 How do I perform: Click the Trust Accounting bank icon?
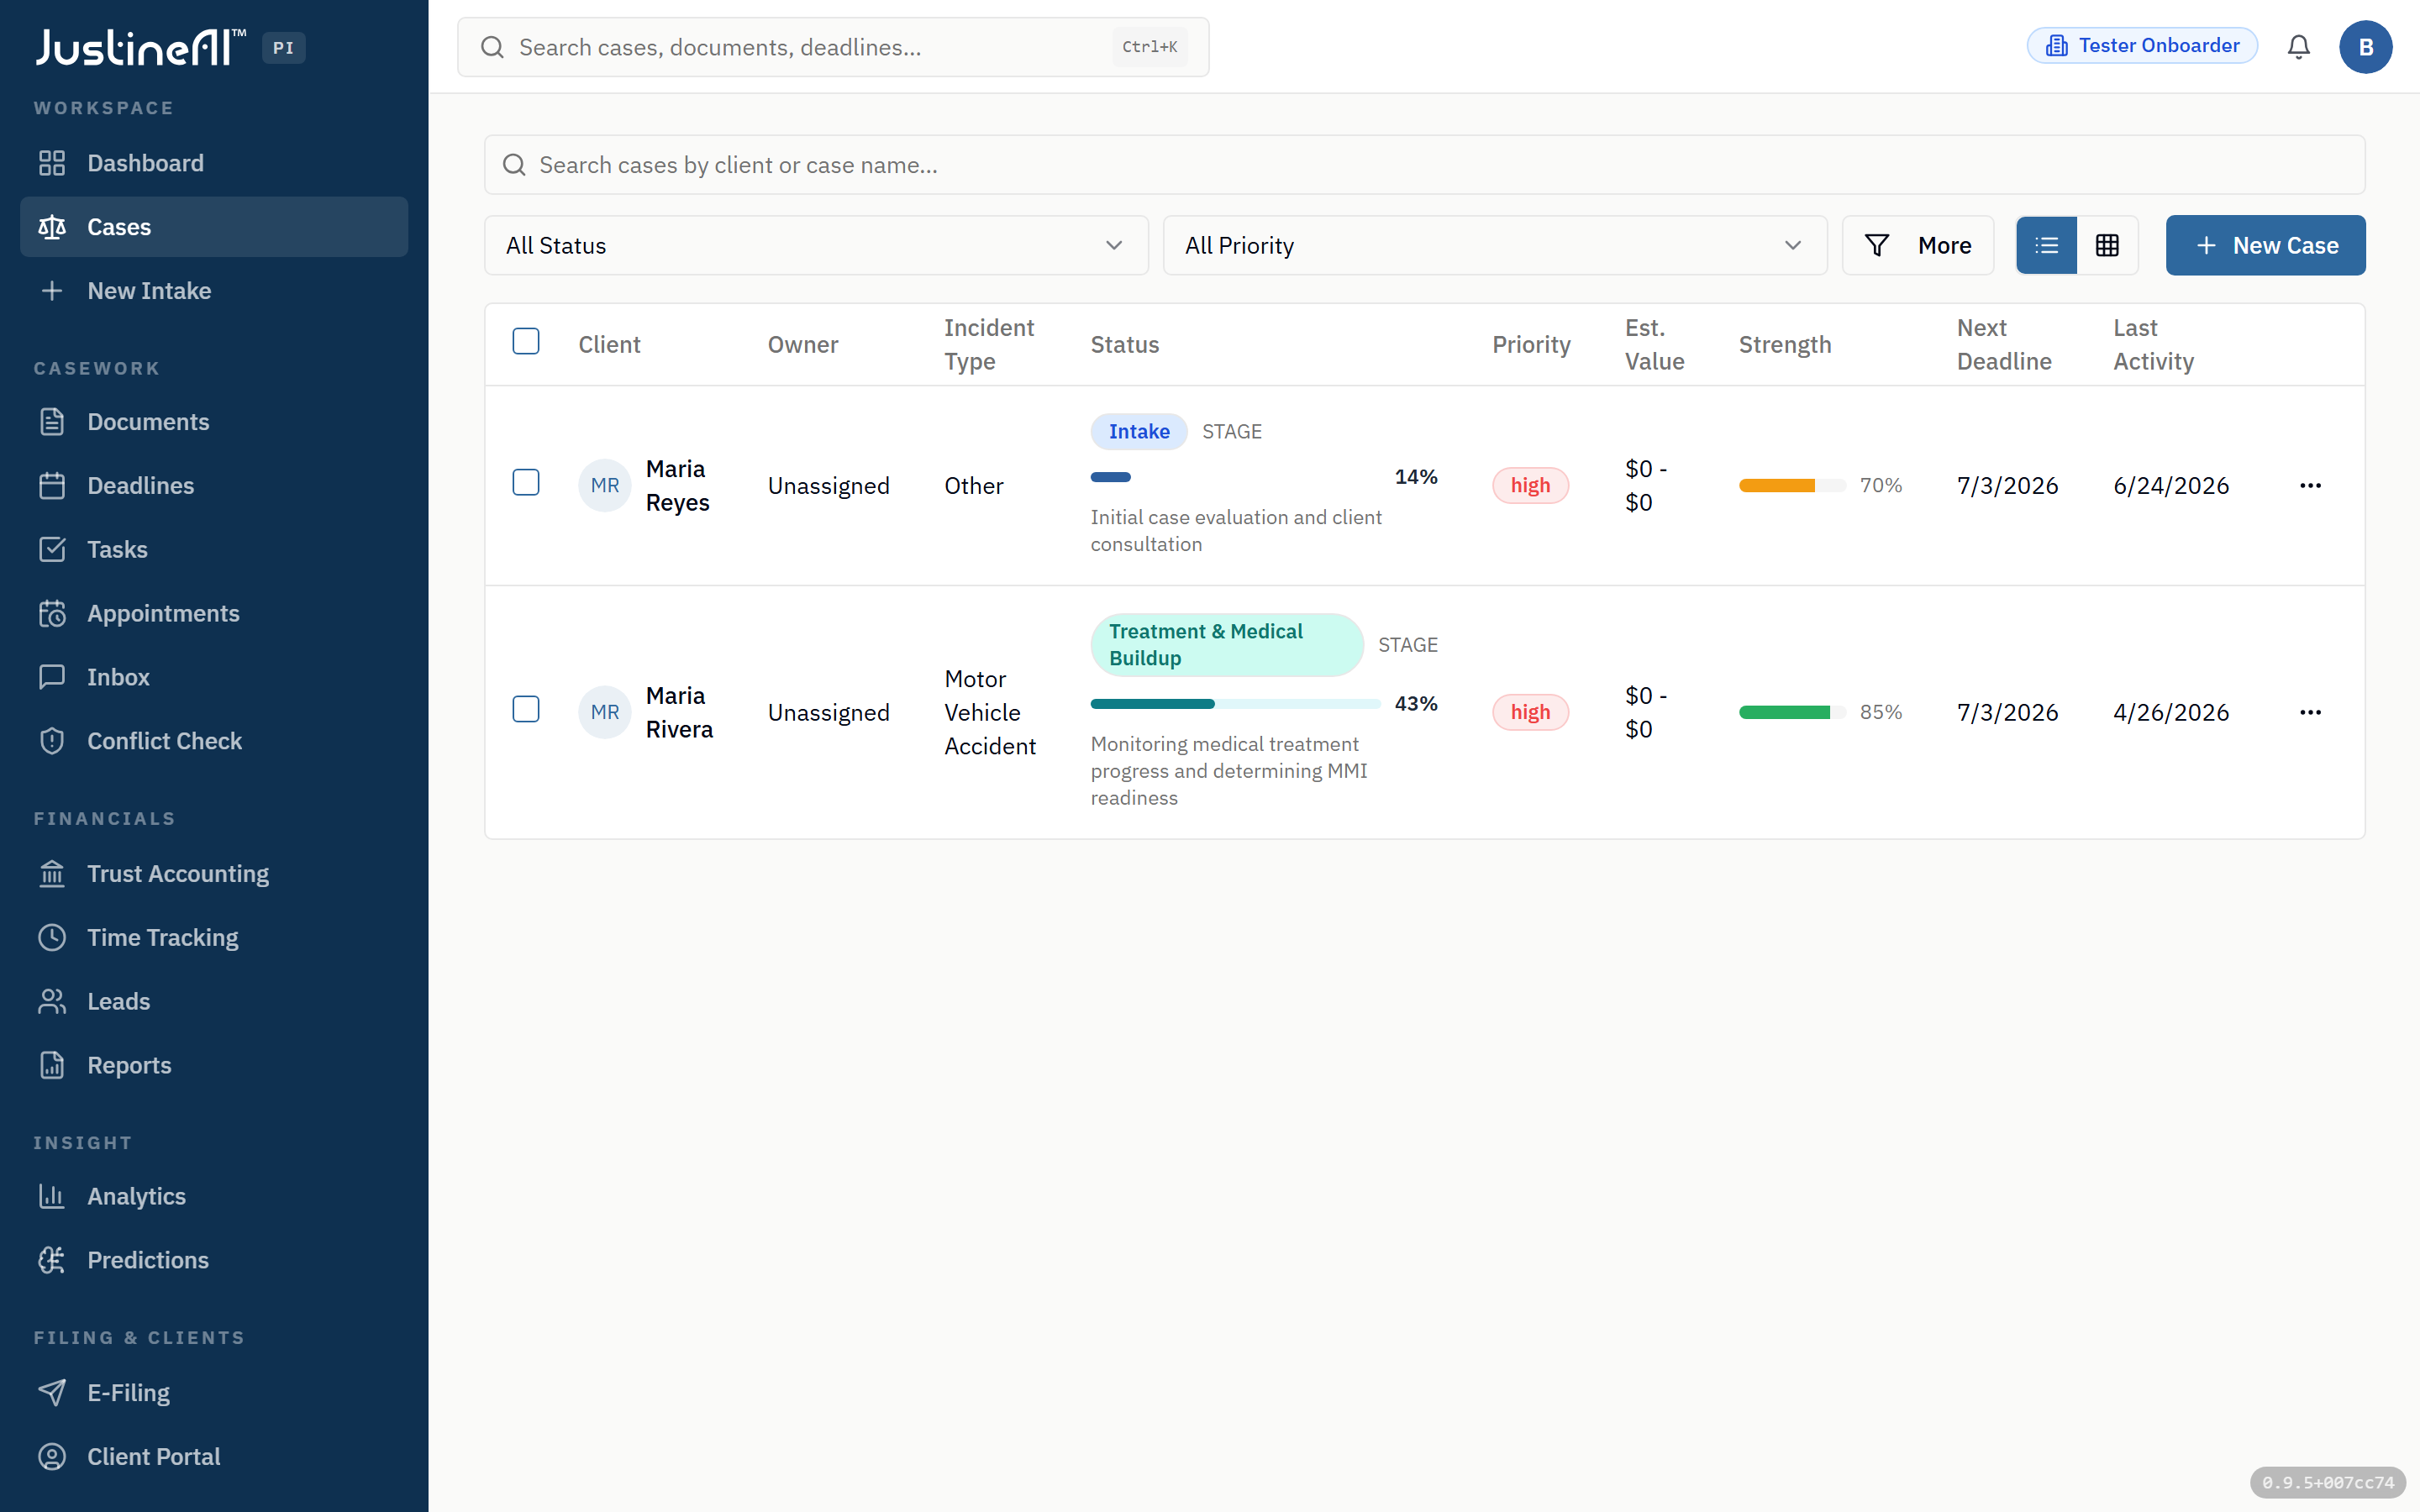(x=52, y=874)
